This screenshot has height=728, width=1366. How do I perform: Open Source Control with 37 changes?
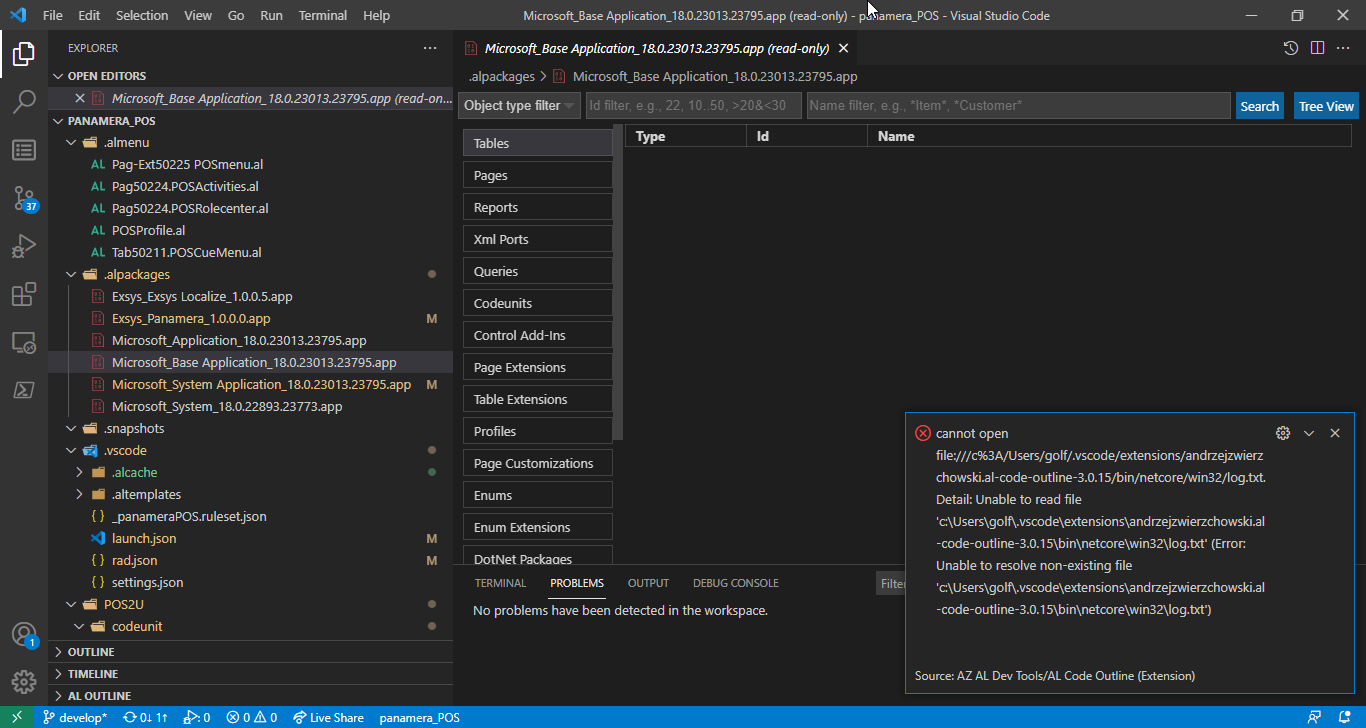pos(24,198)
